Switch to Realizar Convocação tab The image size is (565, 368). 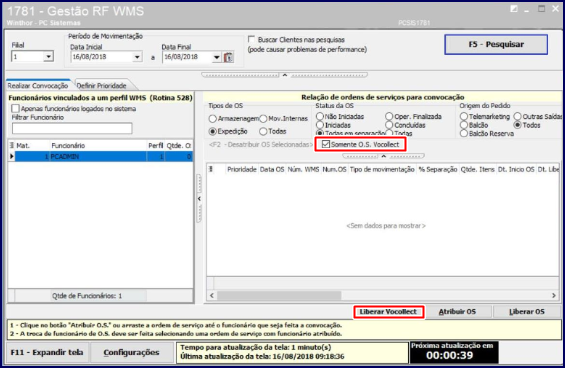pos(38,85)
